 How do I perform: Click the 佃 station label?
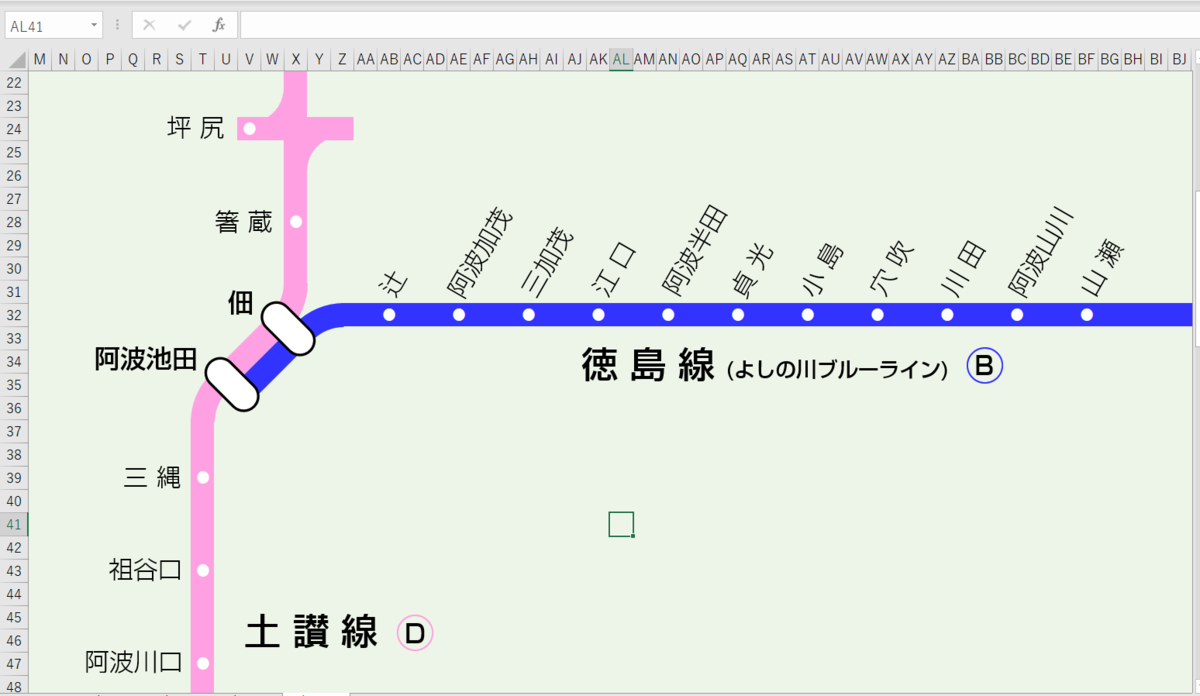coord(241,305)
